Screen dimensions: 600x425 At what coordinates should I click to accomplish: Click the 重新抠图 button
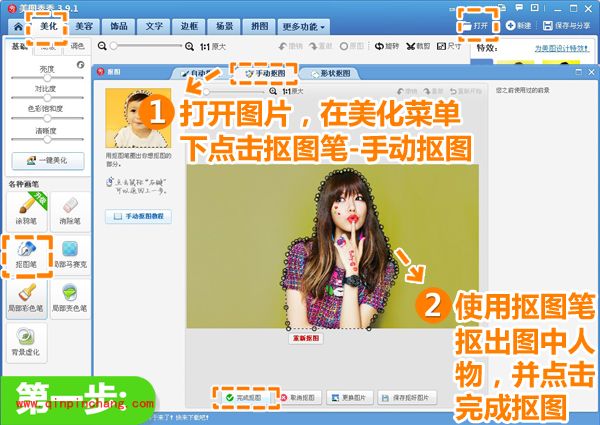click(306, 339)
